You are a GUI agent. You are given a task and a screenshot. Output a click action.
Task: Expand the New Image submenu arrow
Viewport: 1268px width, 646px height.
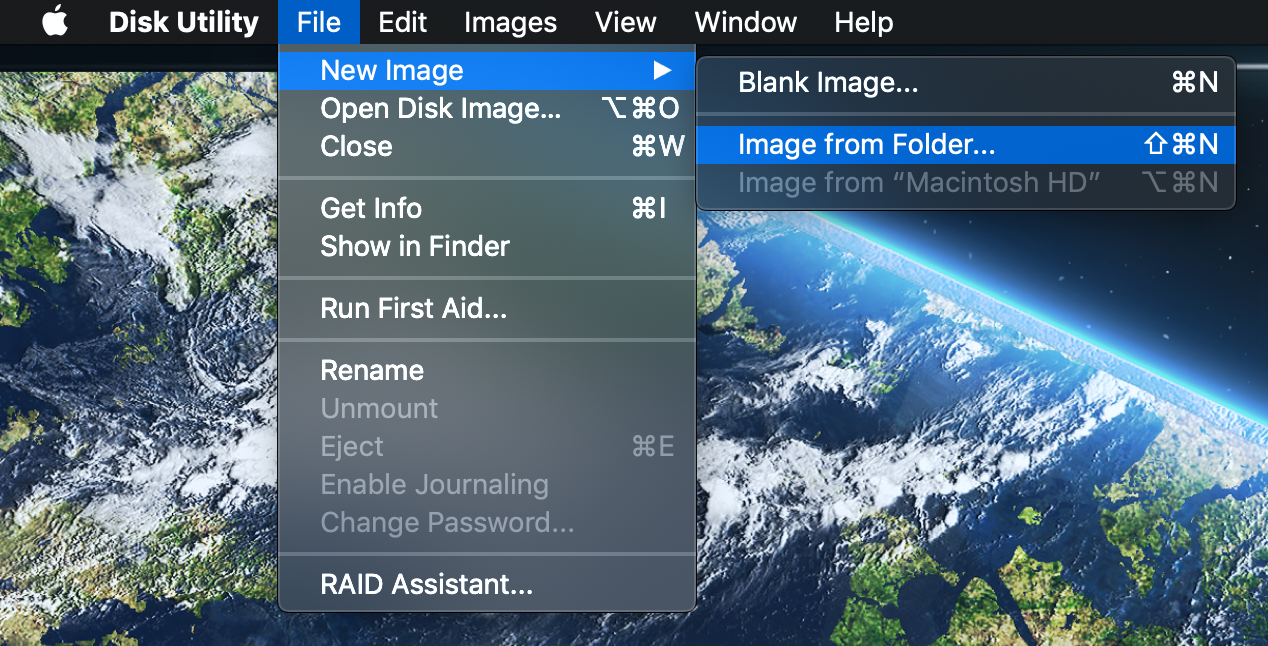click(x=663, y=70)
